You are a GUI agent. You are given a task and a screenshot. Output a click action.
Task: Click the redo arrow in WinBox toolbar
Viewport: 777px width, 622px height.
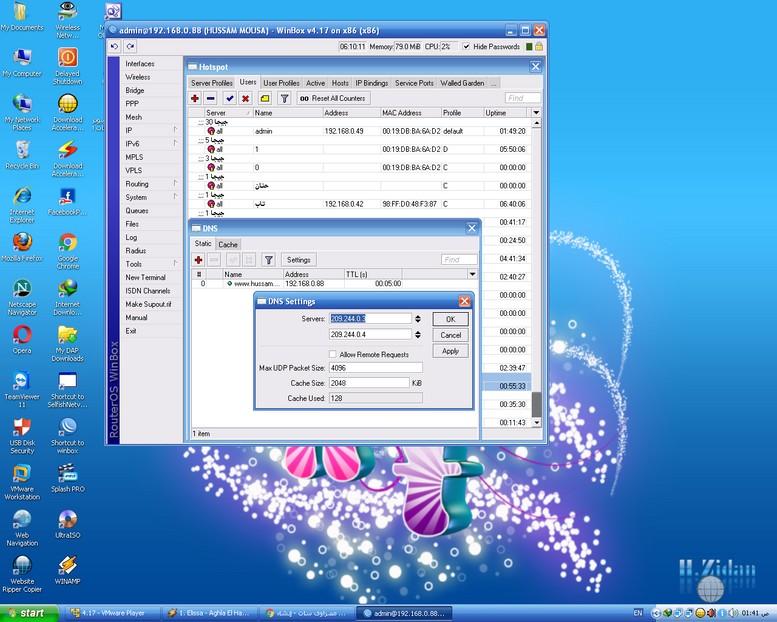point(130,47)
